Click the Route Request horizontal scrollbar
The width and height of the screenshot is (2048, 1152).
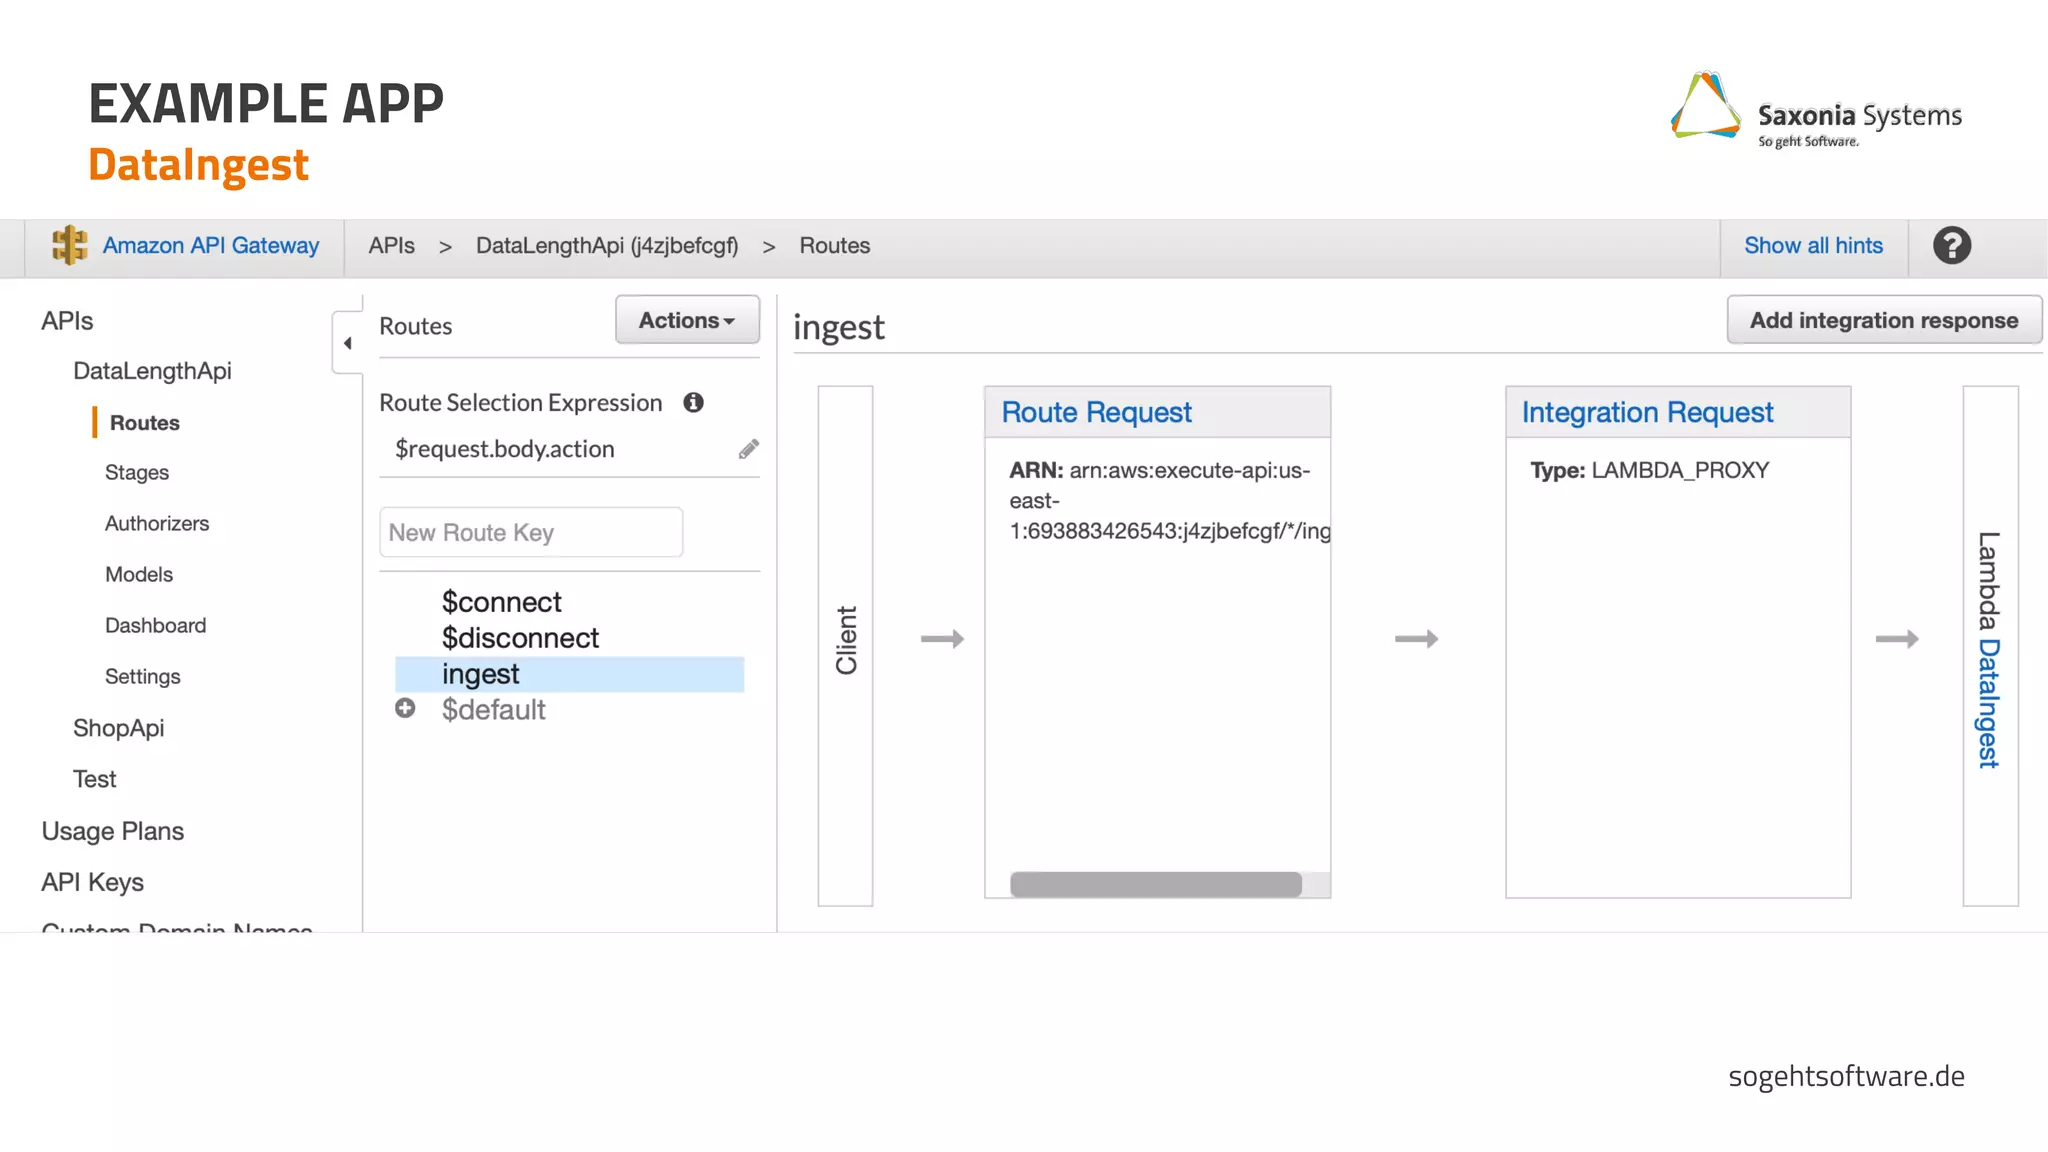[x=1156, y=884]
